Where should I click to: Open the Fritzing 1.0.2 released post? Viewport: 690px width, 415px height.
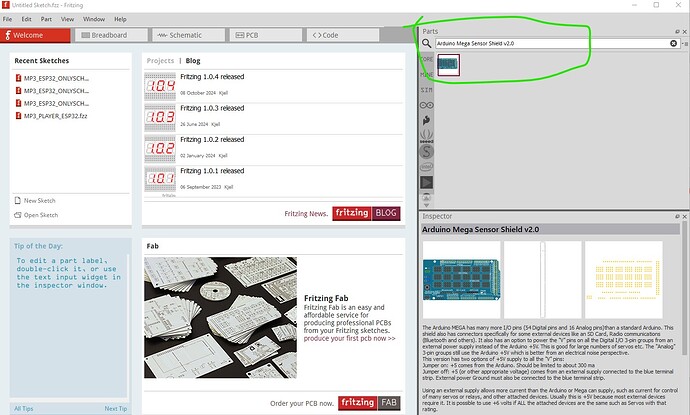212,139
